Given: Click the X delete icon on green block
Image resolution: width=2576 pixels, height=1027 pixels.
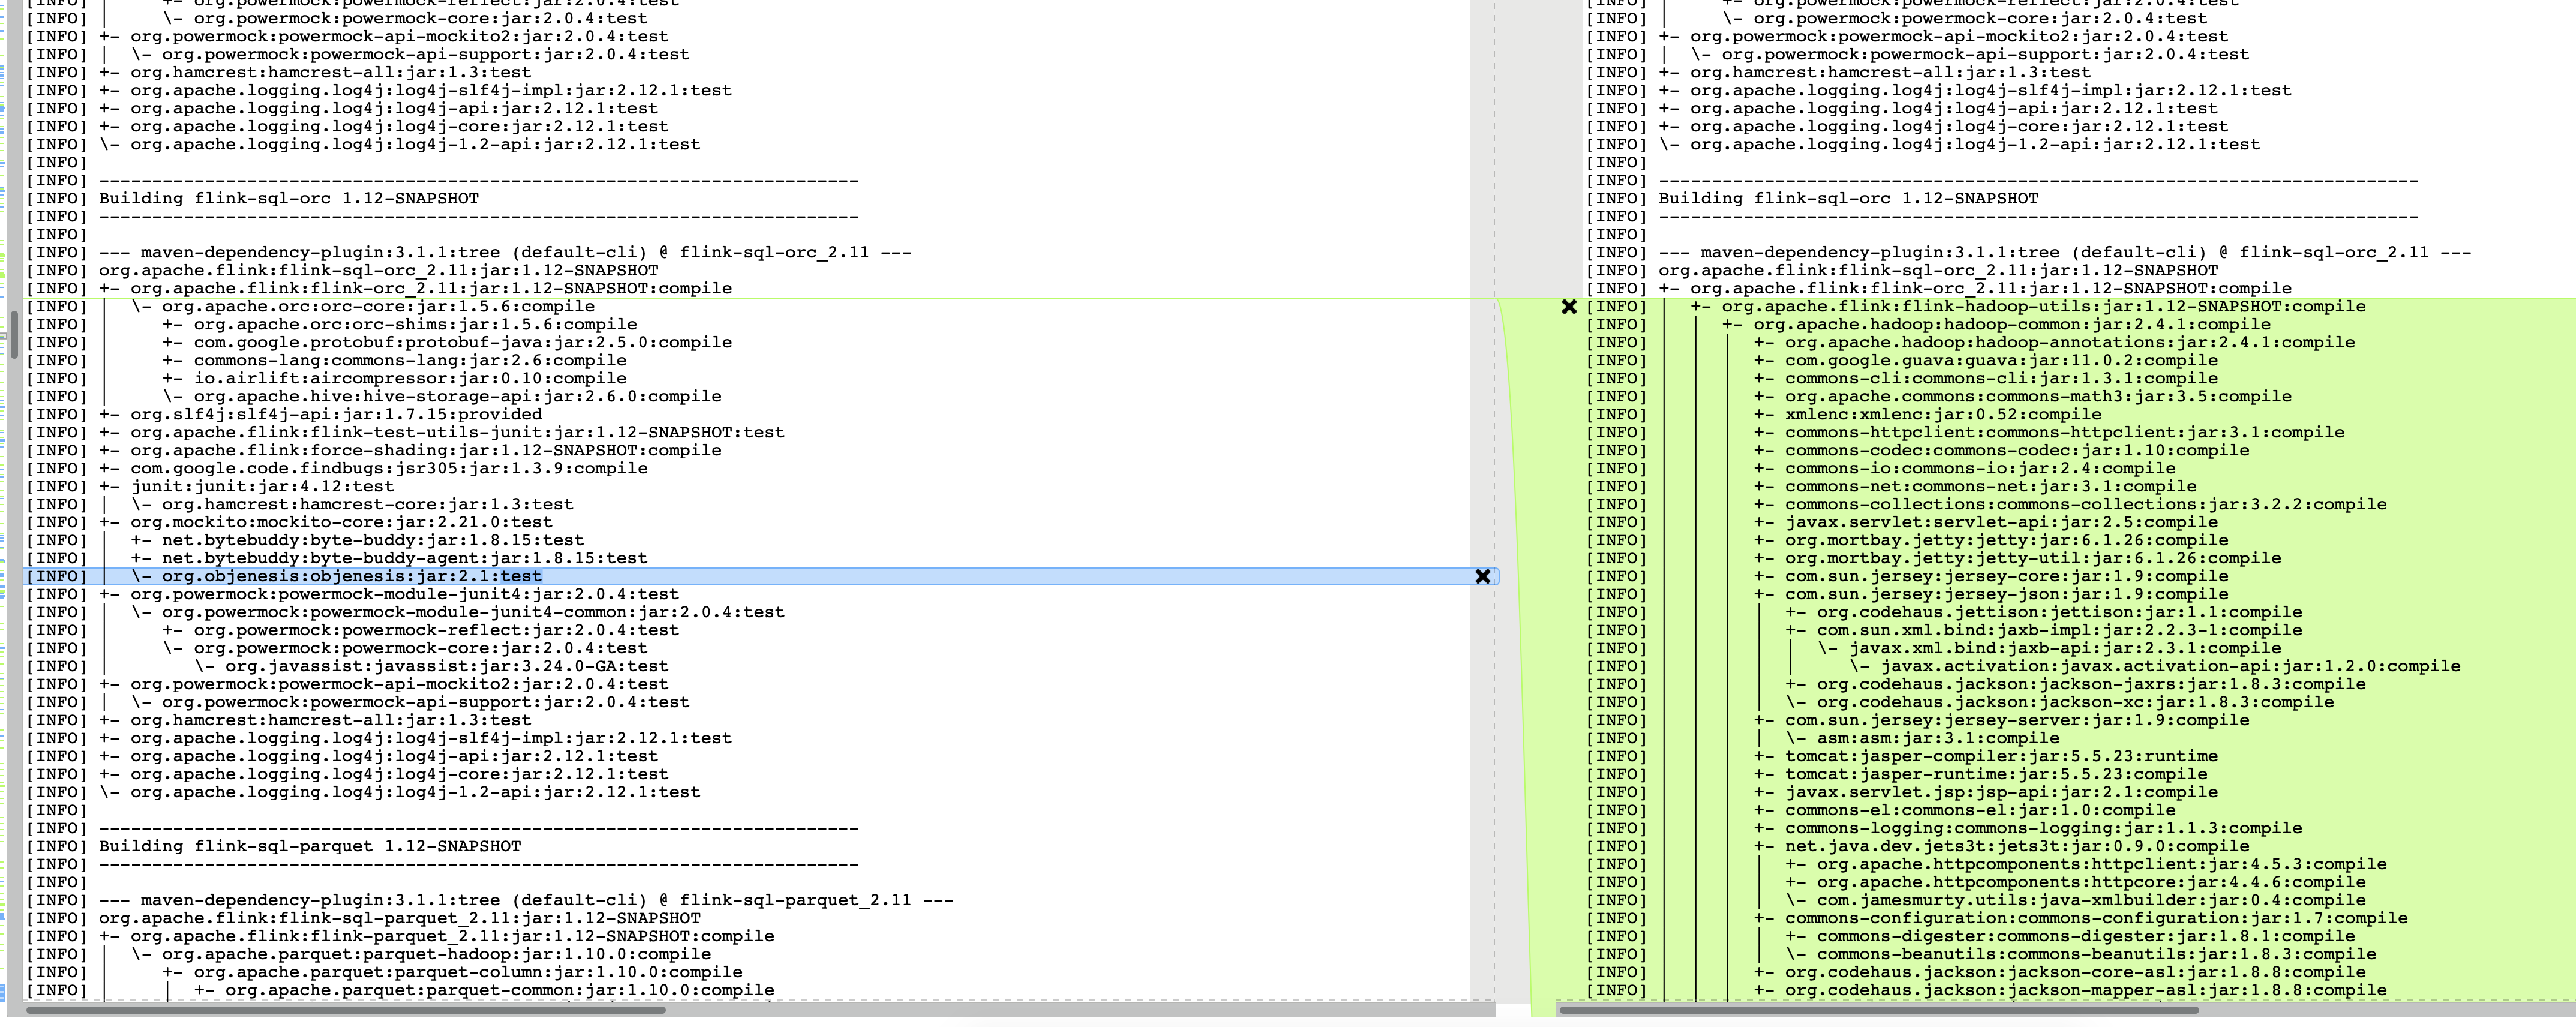Looking at the screenshot, I should tap(1569, 307).
